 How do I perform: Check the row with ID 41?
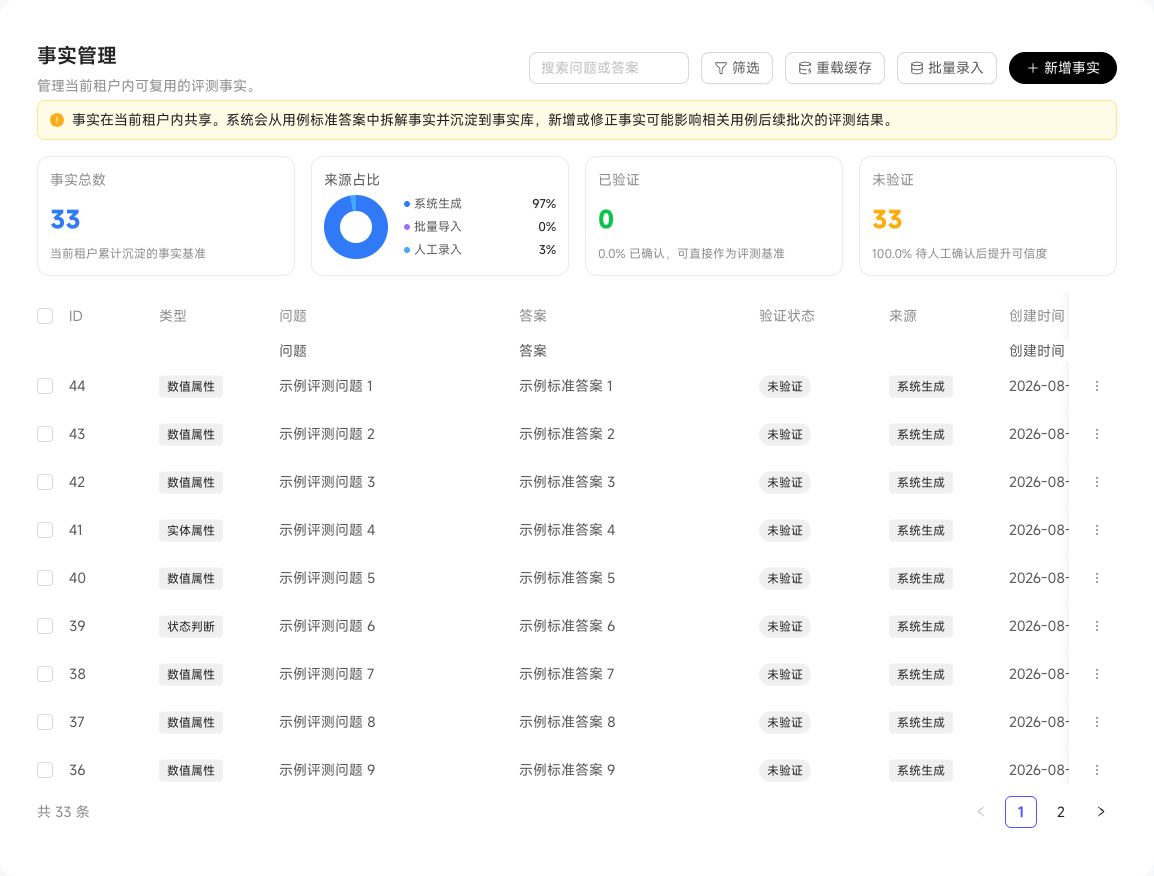coord(45,530)
